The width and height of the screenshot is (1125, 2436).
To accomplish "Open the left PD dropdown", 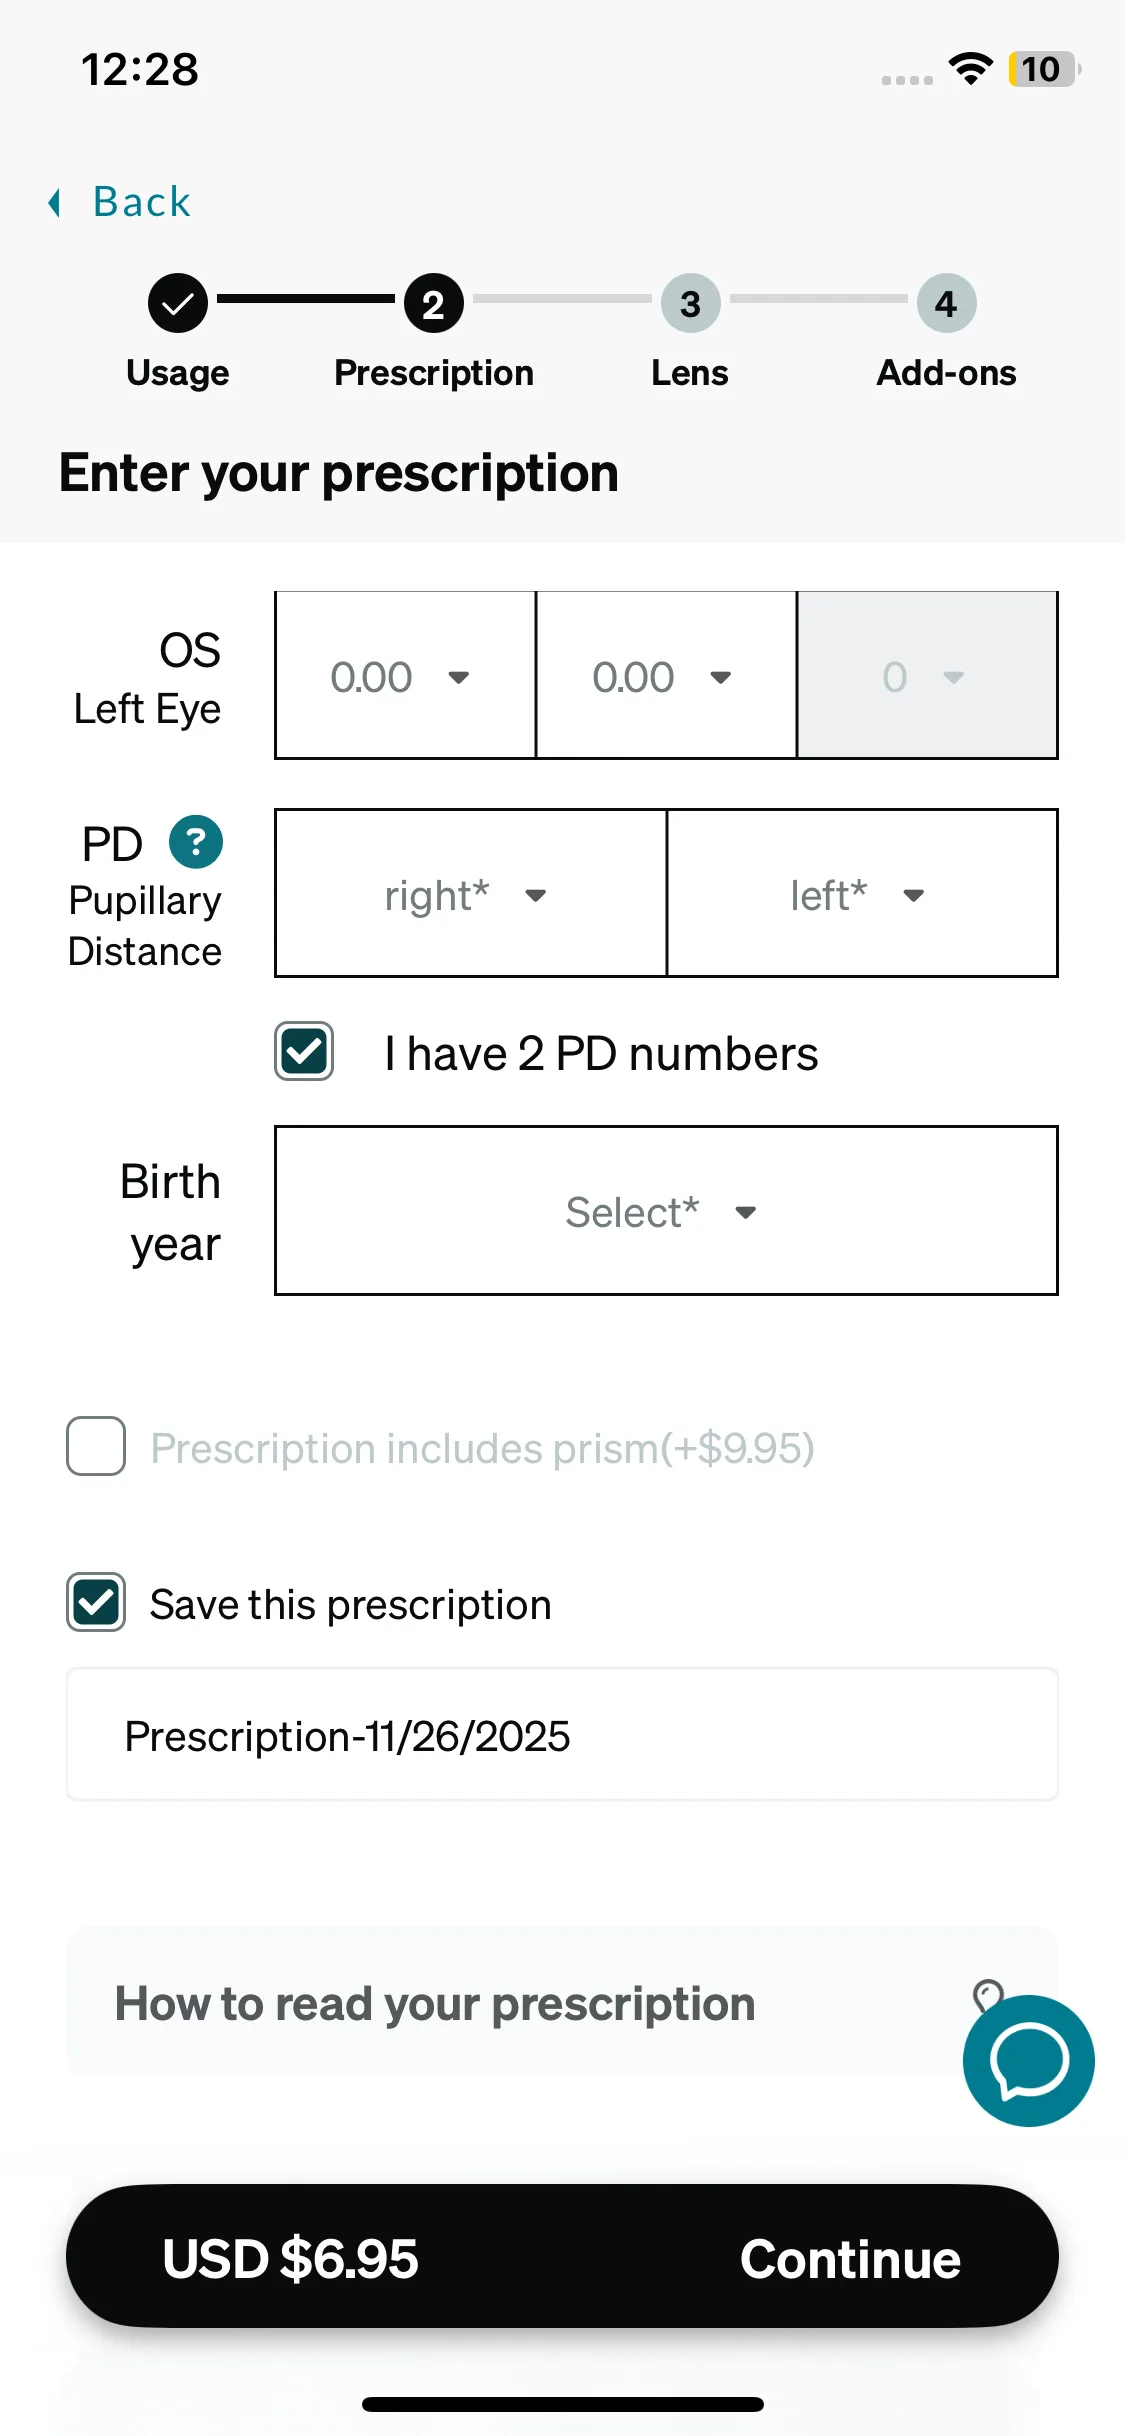I will click(862, 894).
